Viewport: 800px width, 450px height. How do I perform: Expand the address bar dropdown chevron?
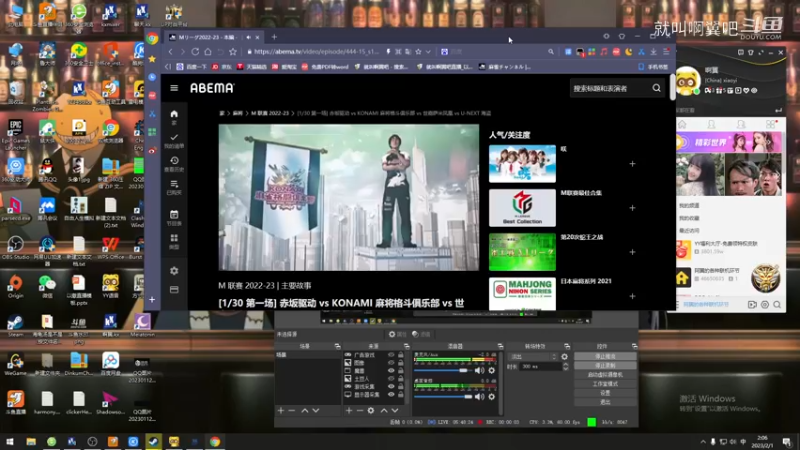coord(428,52)
